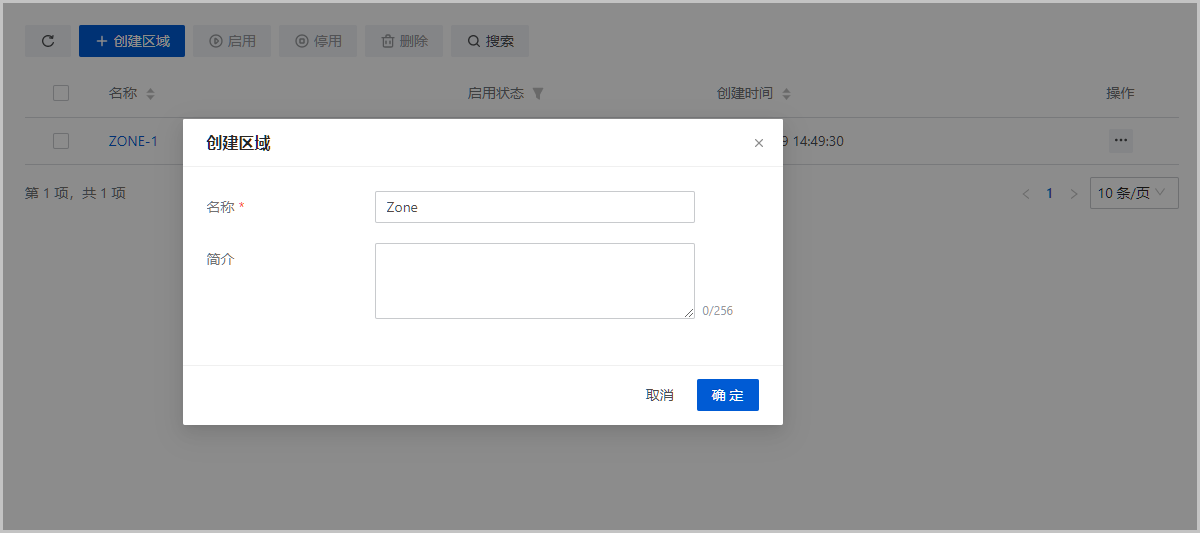Open the 搜索 search button
The image size is (1200, 533).
point(490,41)
